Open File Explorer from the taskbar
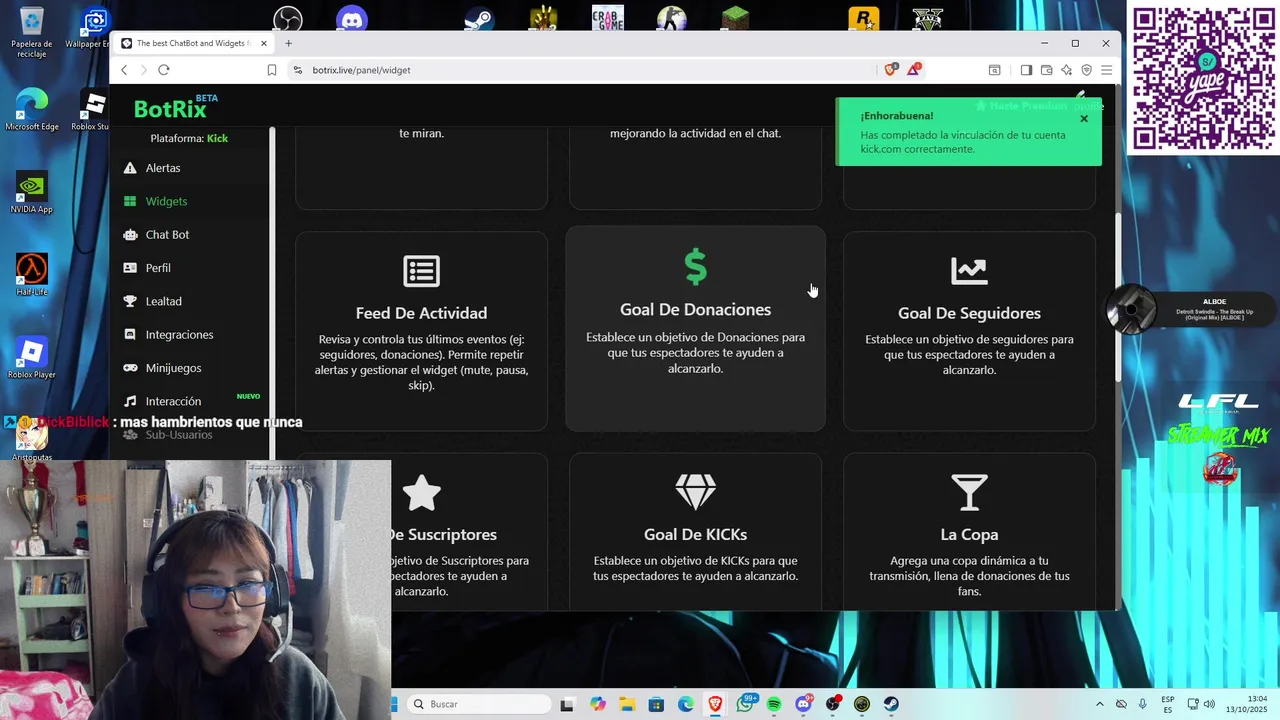Screen dimensions: 1280x720 pyautogui.click(x=627, y=704)
